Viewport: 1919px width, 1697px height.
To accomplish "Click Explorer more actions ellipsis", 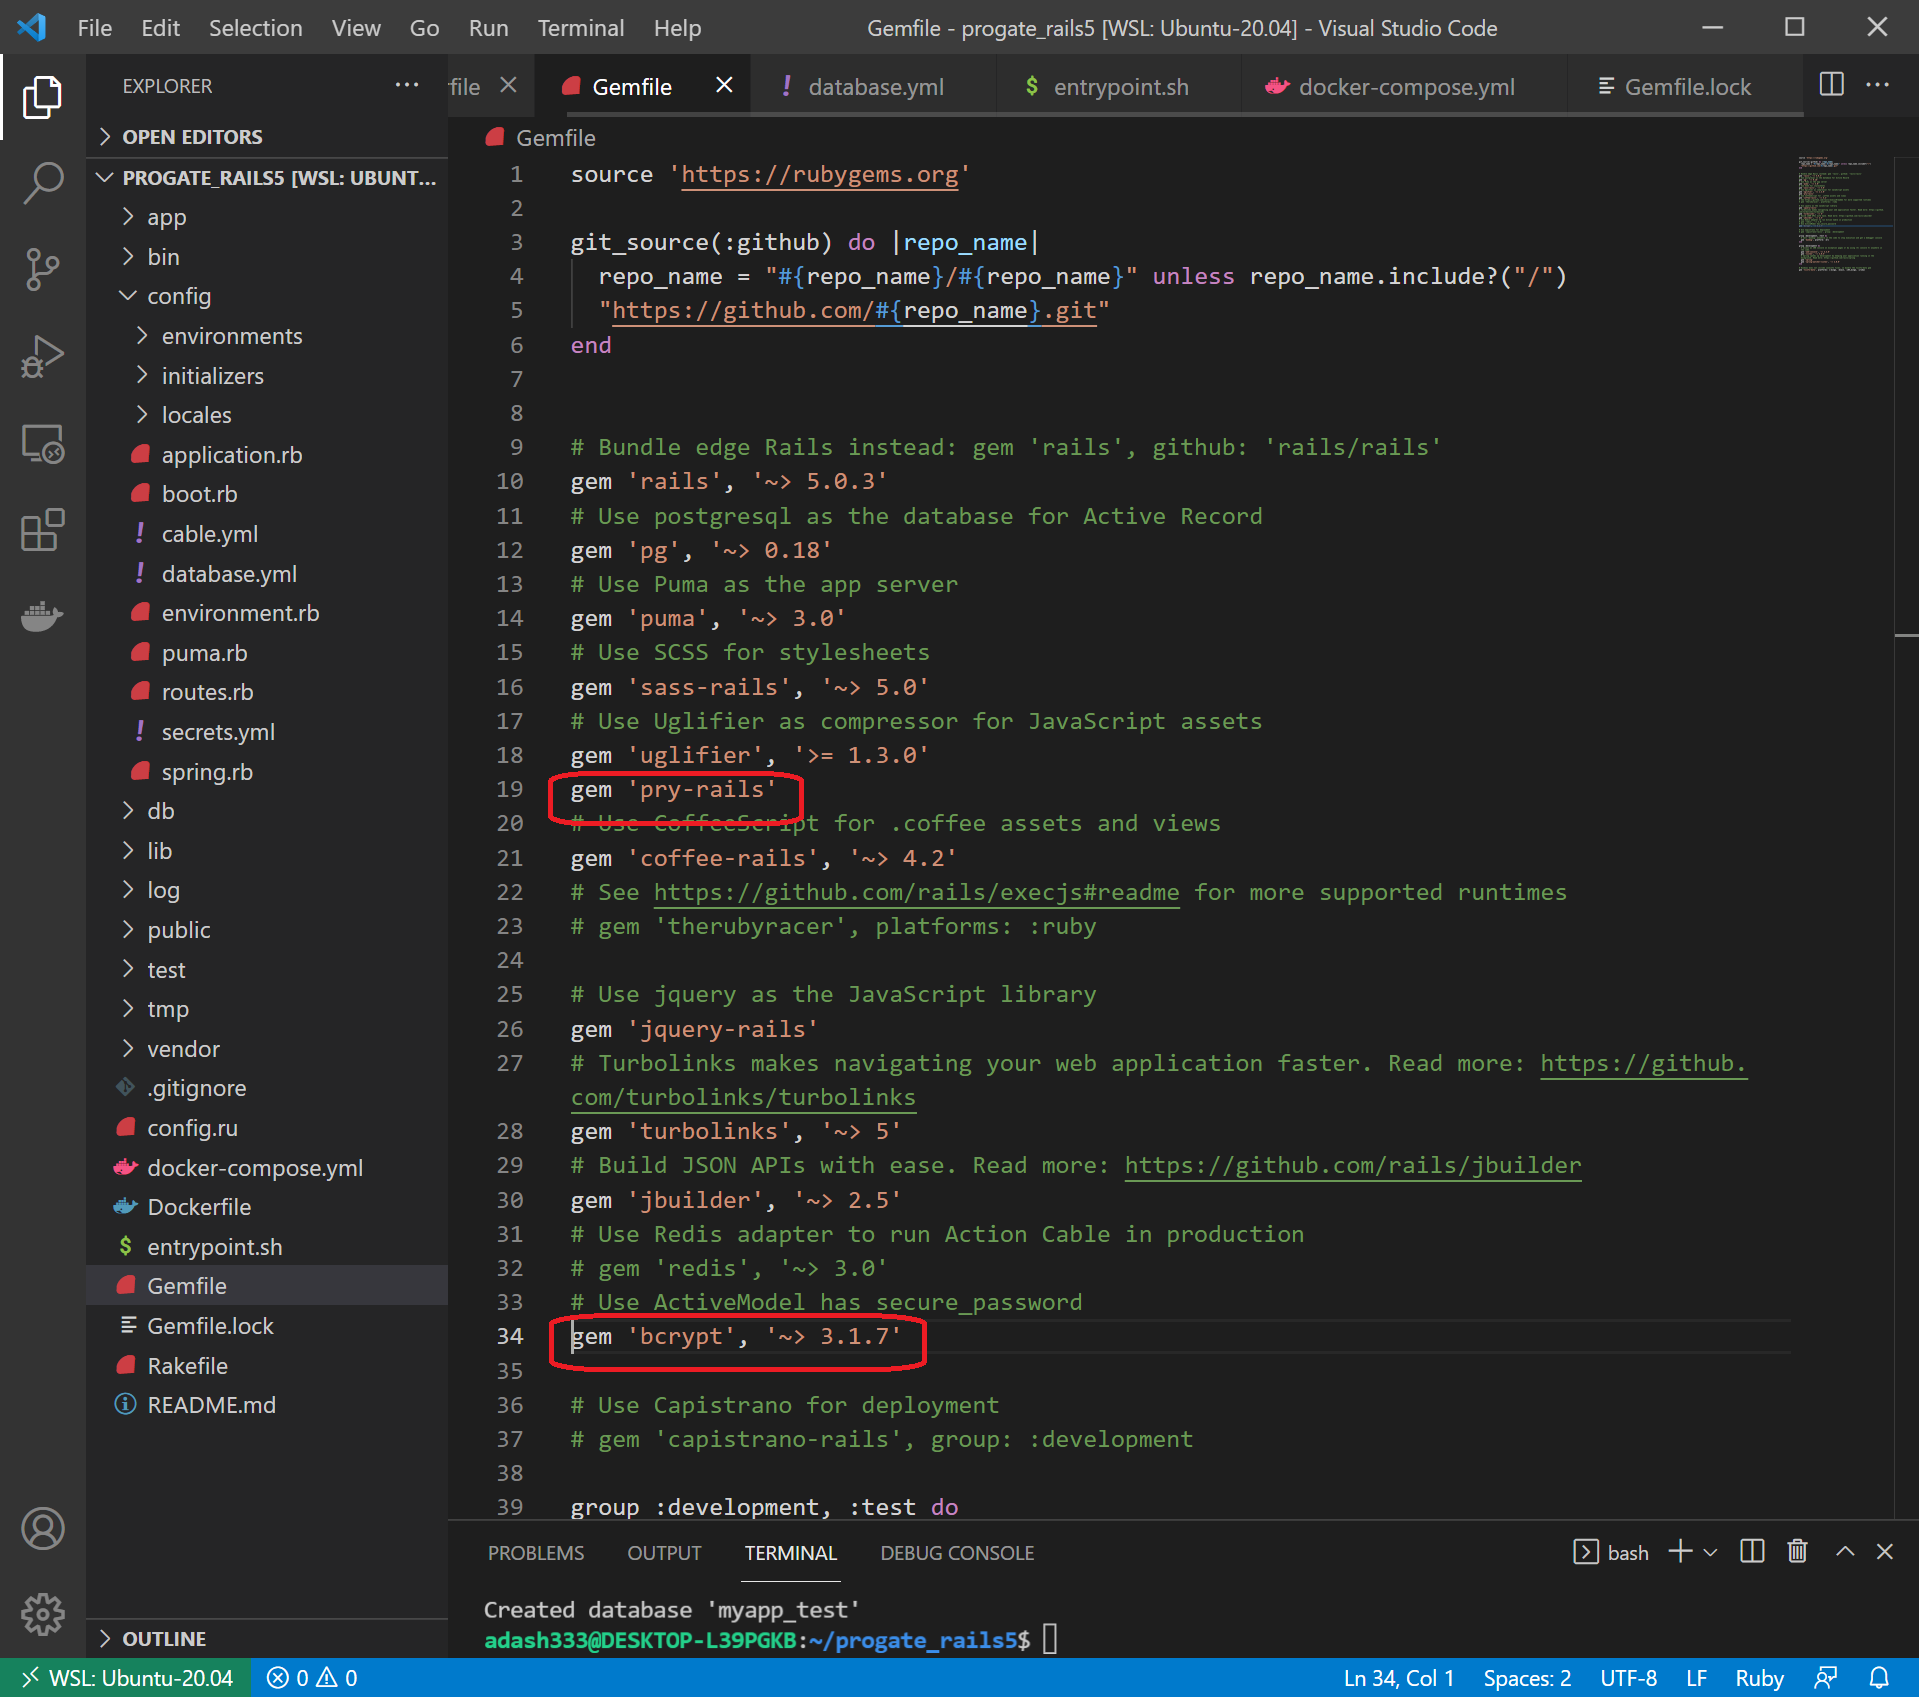I will (407, 85).
